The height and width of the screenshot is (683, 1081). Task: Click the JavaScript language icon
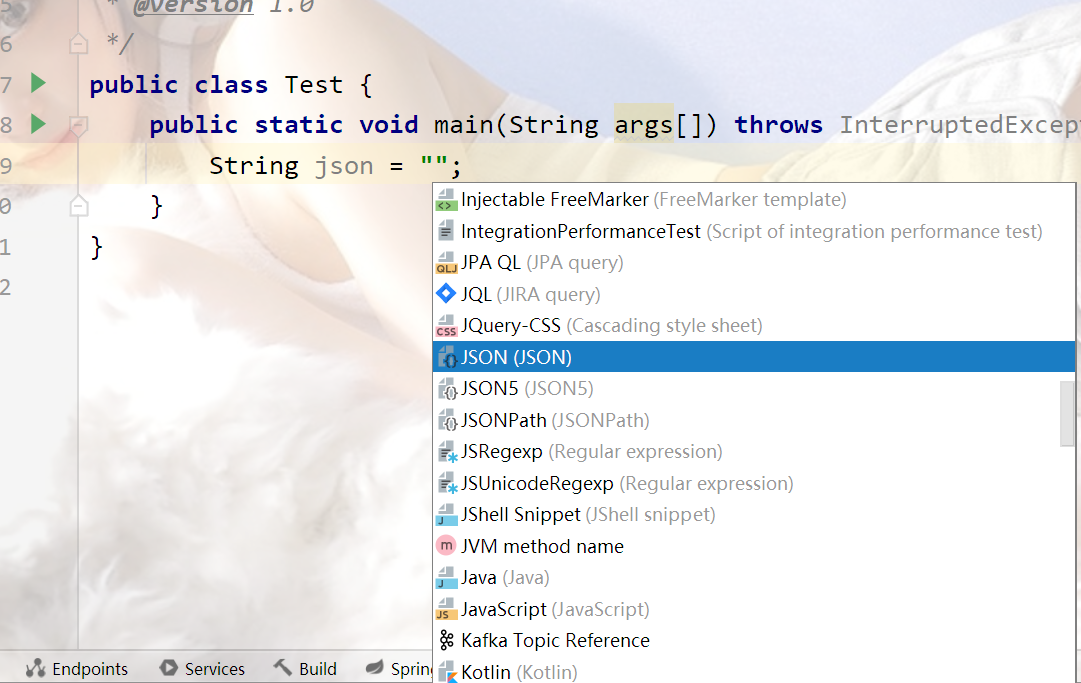point(446,609)
